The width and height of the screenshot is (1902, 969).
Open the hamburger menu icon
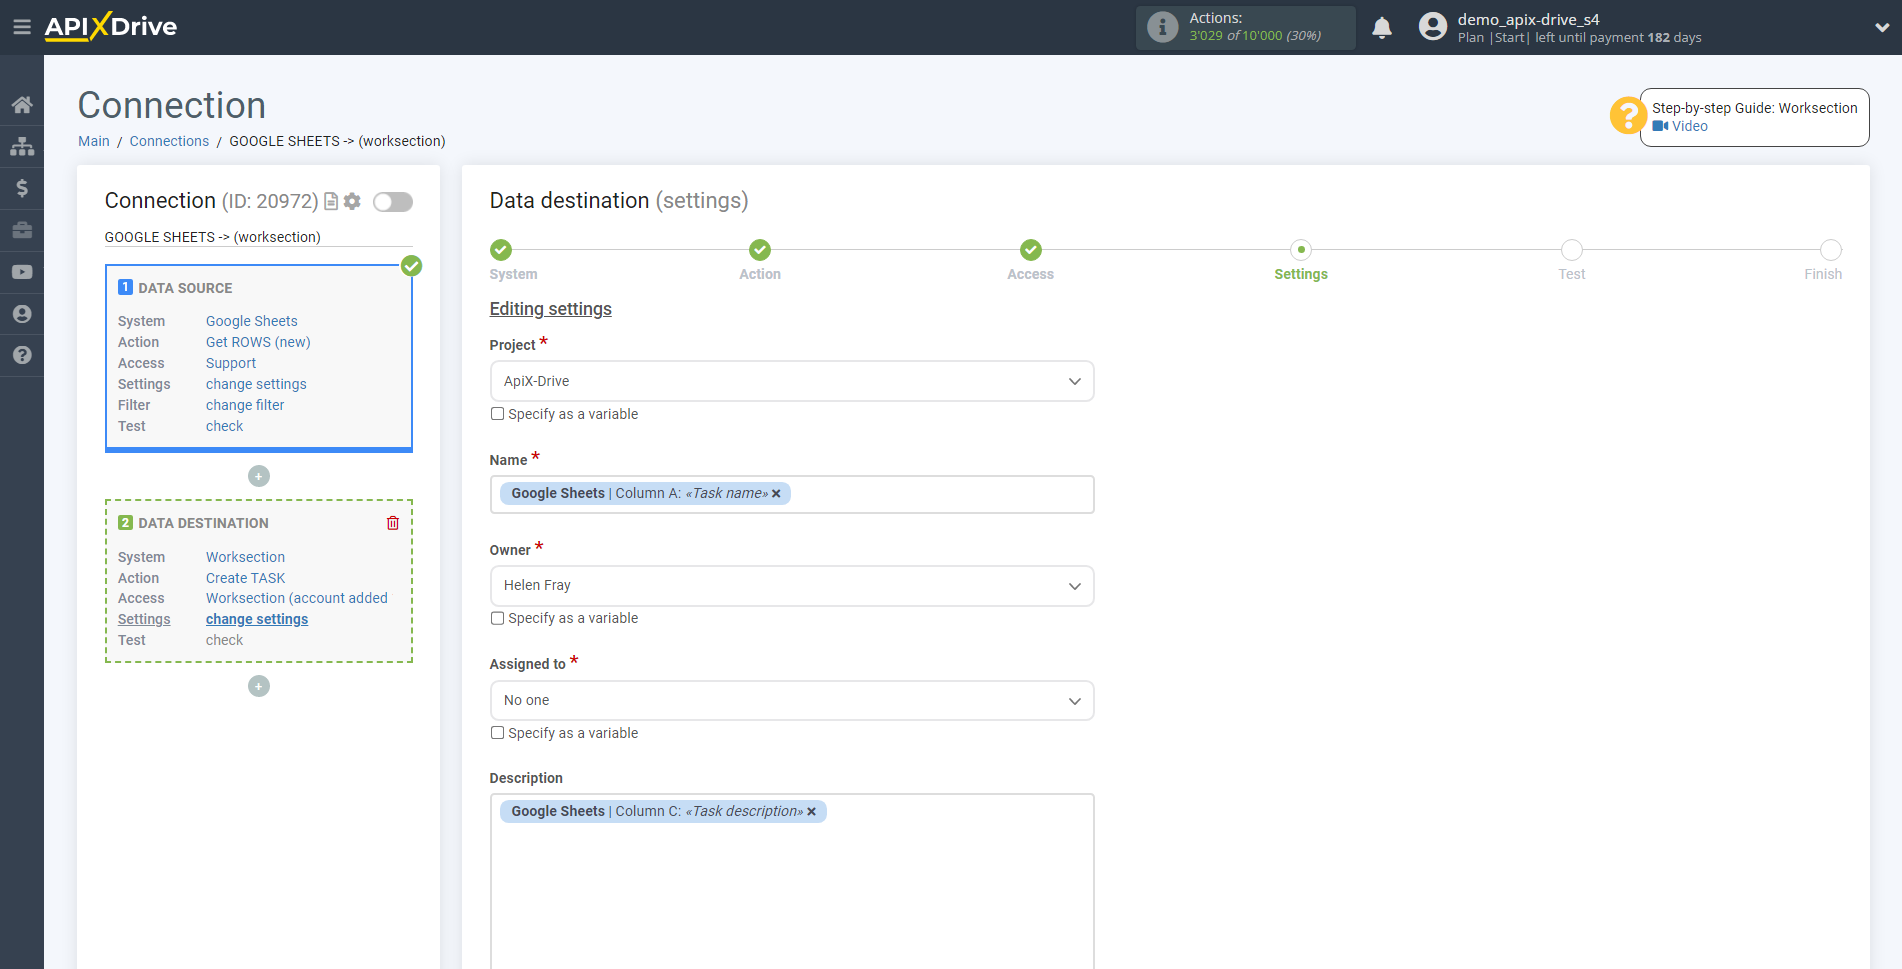[22, 27]
